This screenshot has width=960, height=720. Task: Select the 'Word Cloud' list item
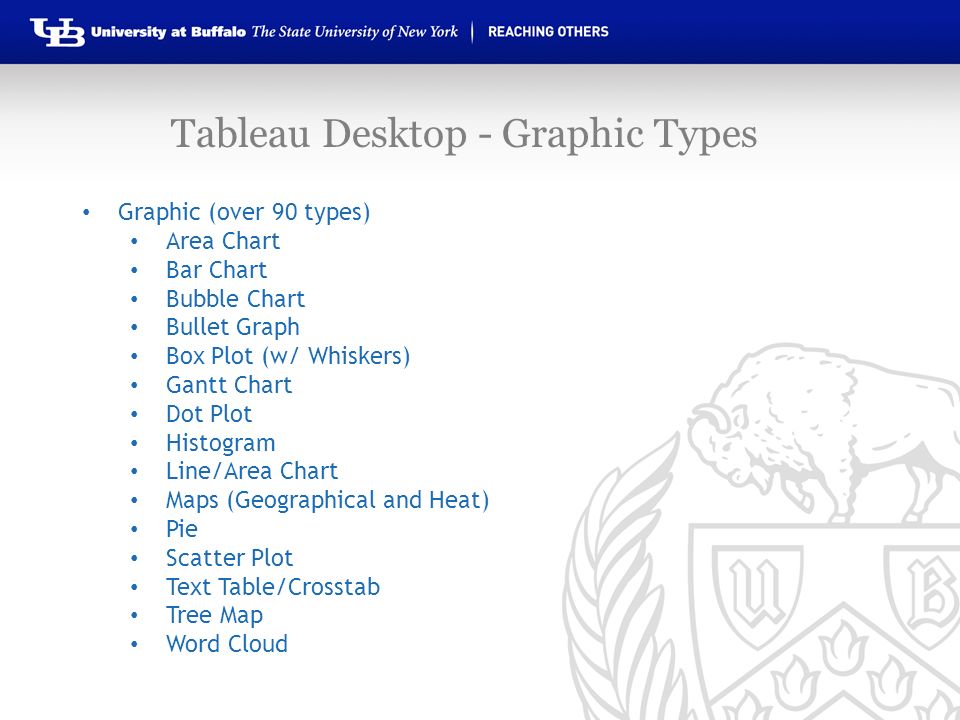point(227,644)
